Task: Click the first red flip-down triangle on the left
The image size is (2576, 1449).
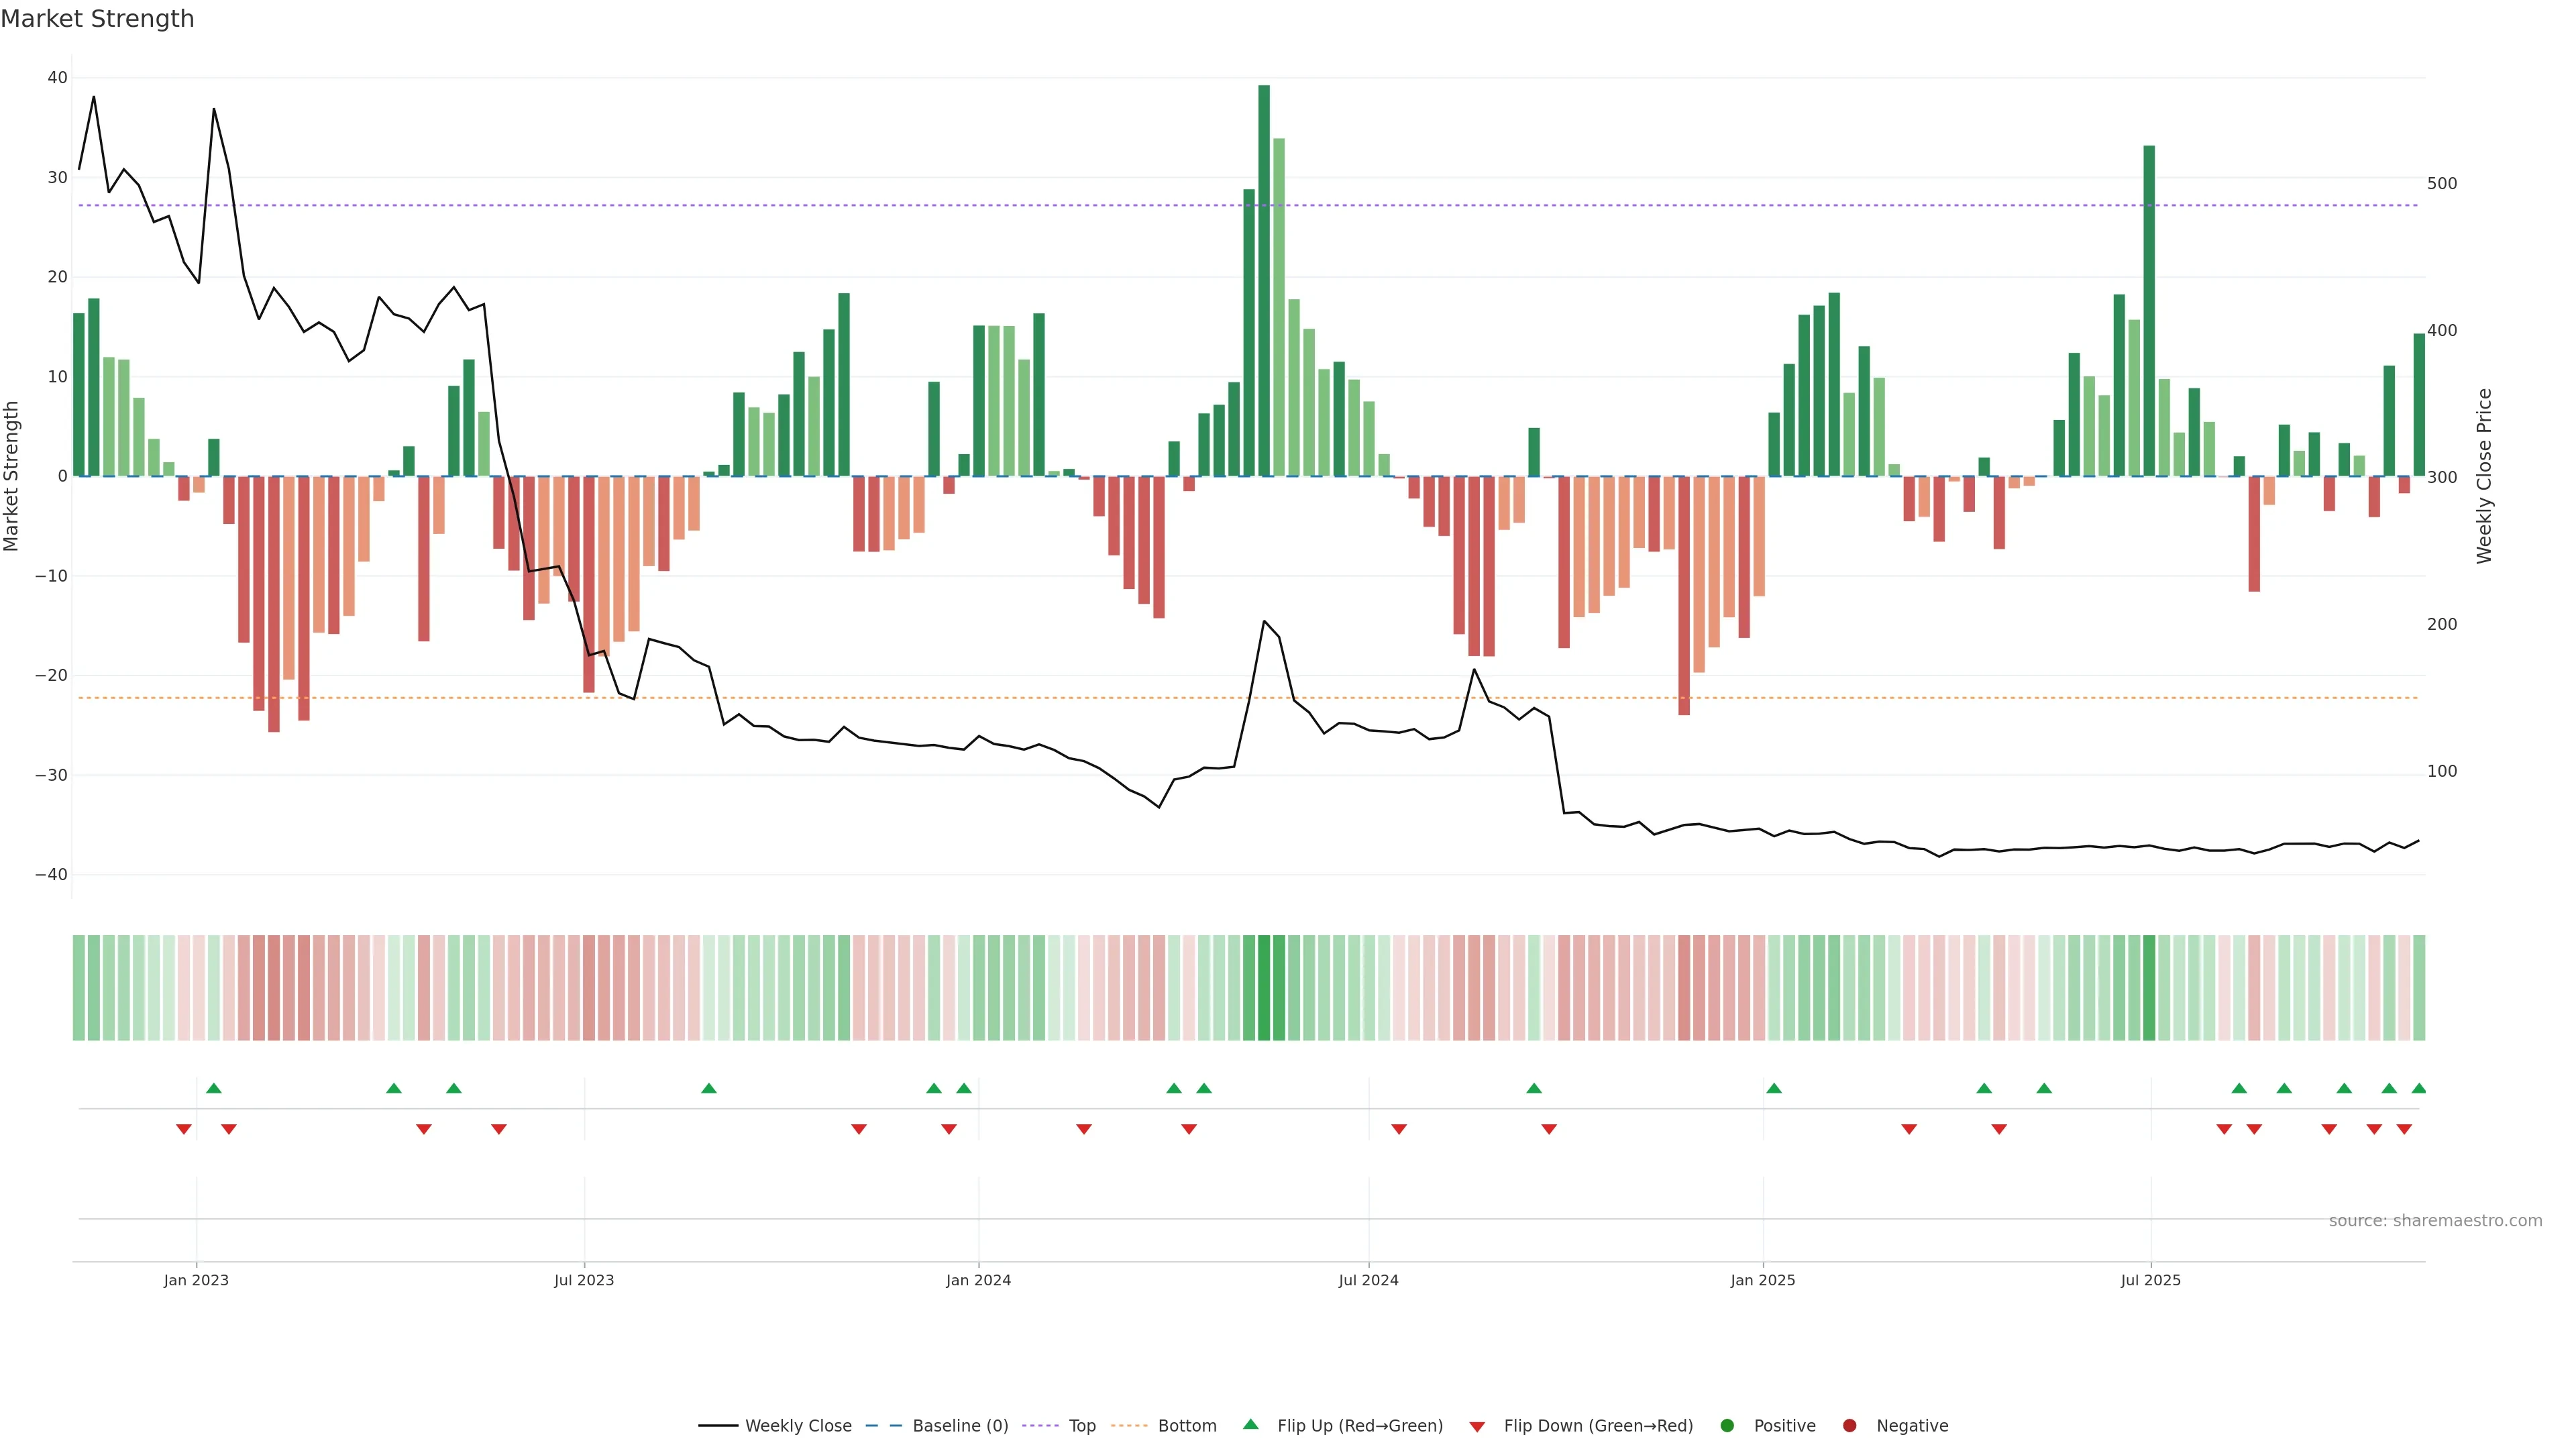Action: (184, 1129)
